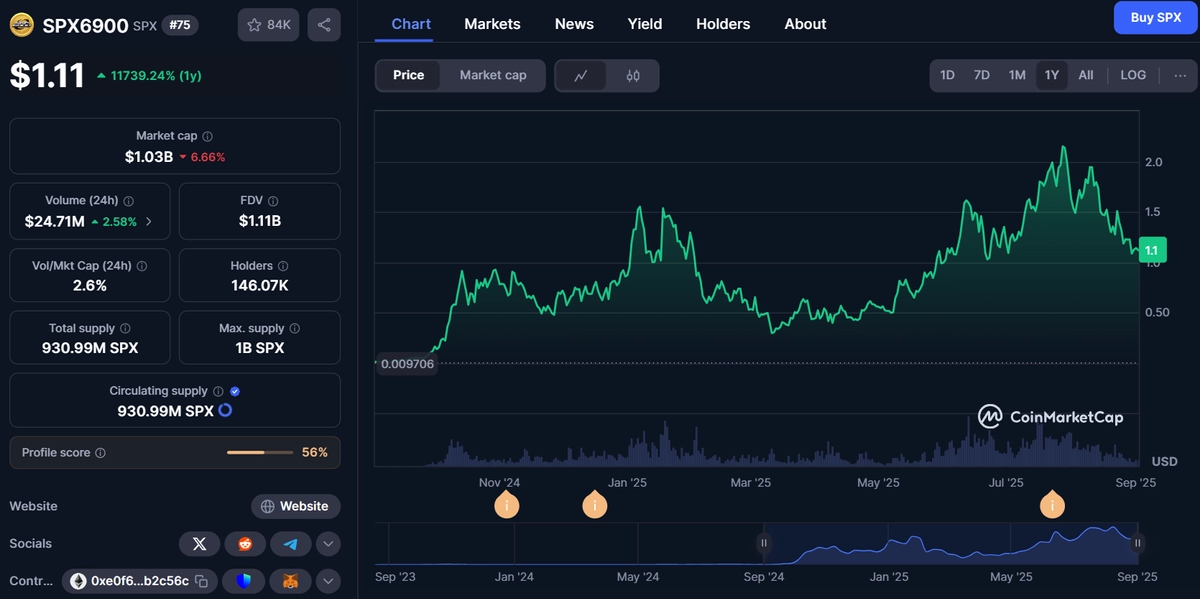Click the MetaMask fox icon
This screenshot has width=1200, height=599.
click(x=291, y=581)
